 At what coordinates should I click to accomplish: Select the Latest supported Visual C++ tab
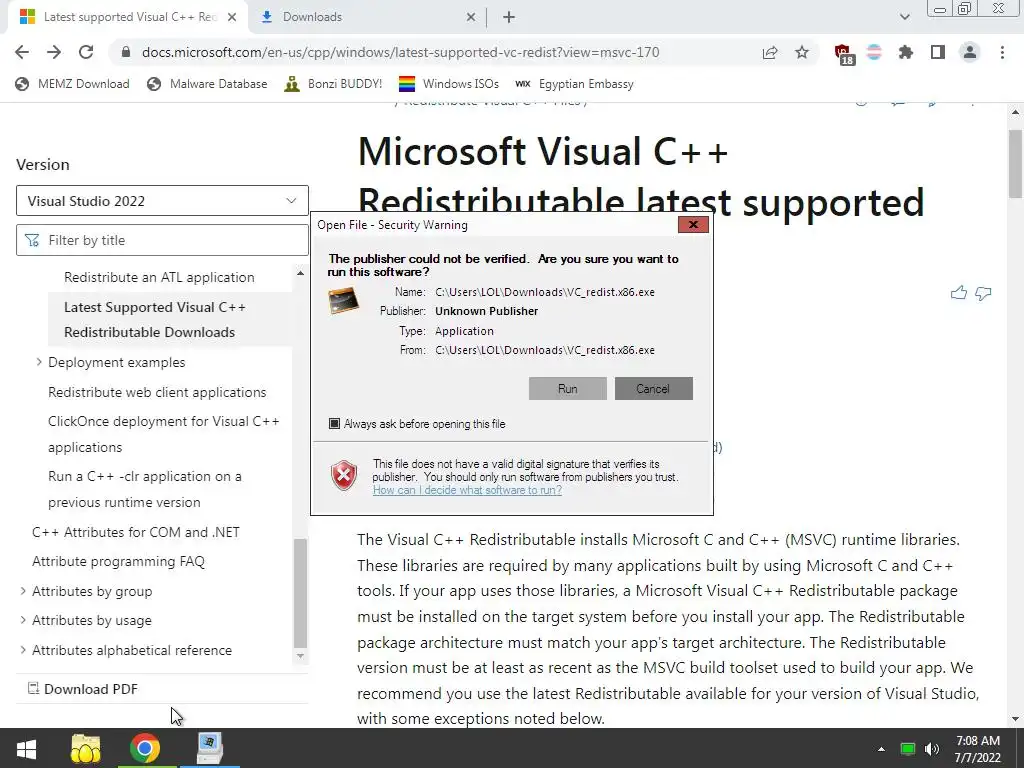coord(129,18)
